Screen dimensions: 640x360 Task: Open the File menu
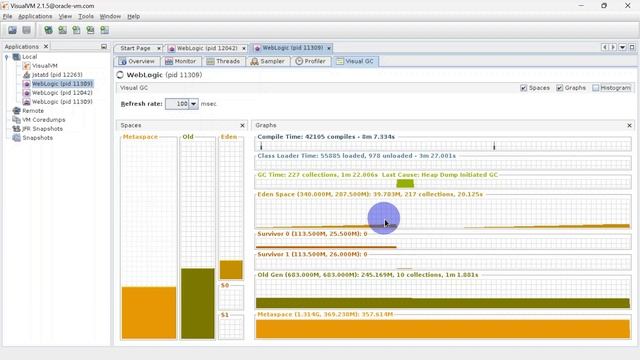coord(7,16)
